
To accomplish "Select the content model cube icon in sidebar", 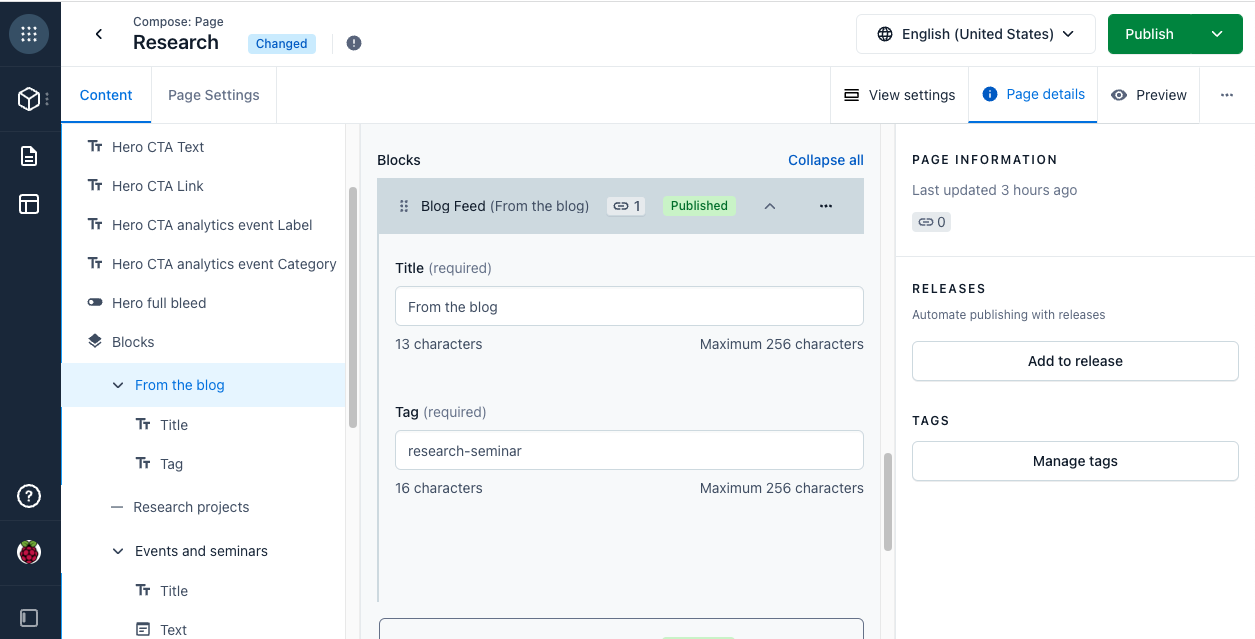I will coord(29,98).
